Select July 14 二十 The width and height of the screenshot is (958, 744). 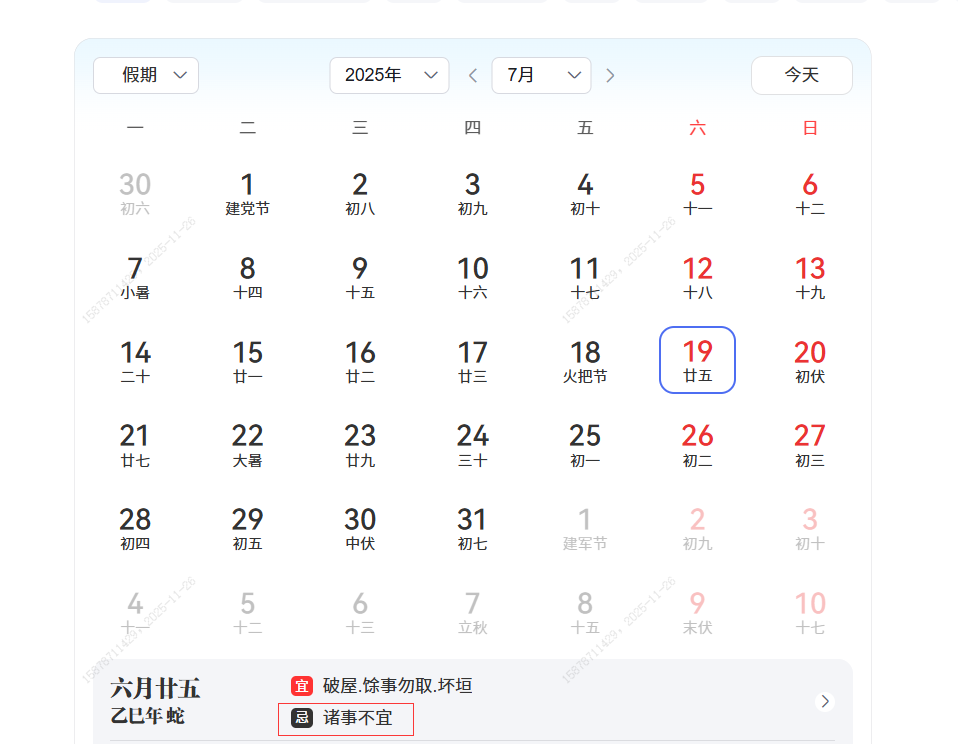[135, 360]
